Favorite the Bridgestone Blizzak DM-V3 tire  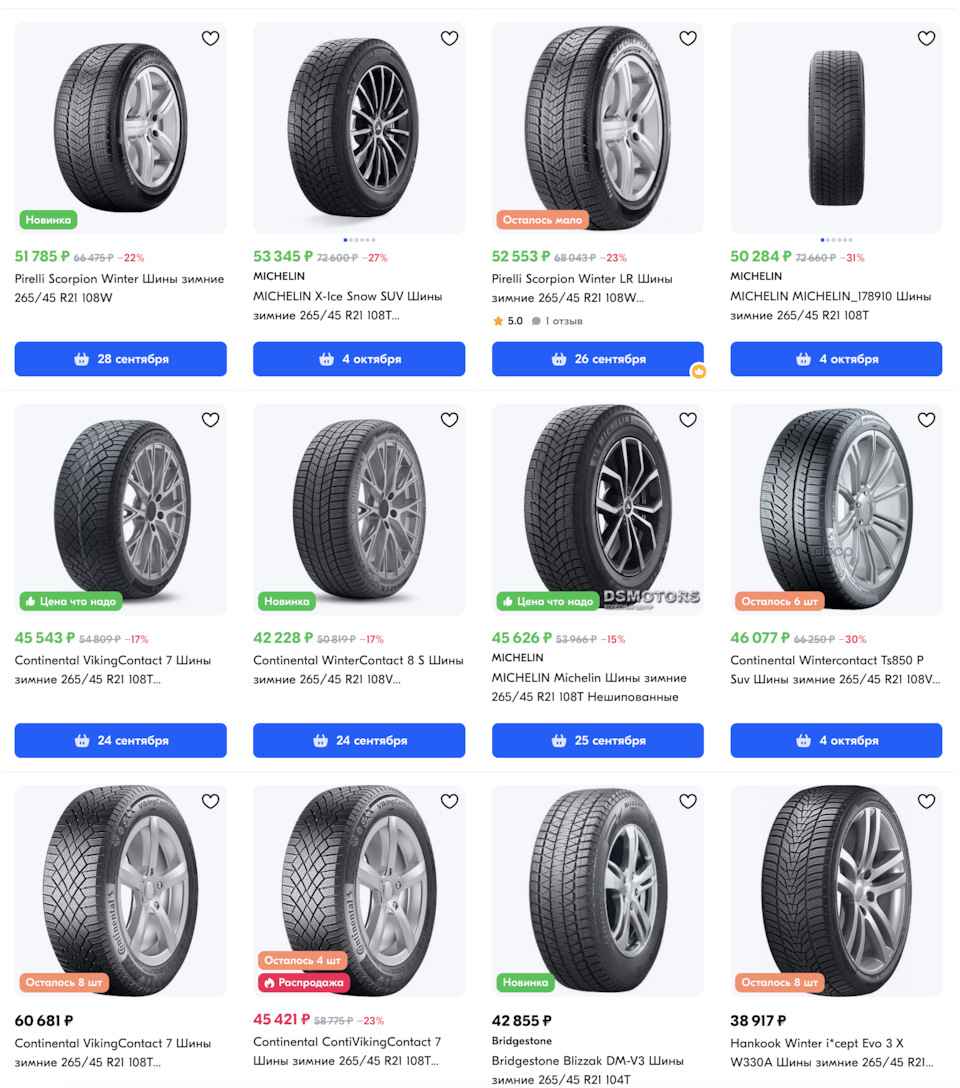[688, 801]
